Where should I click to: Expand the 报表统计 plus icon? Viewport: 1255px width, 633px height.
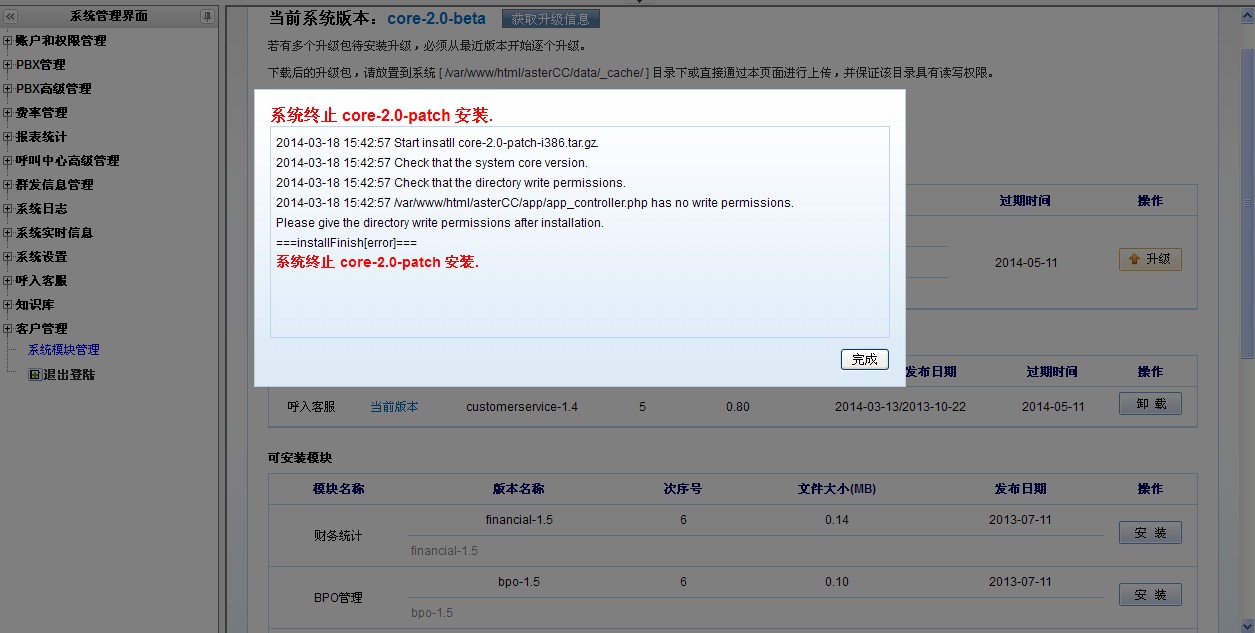(x=8, y=137)
